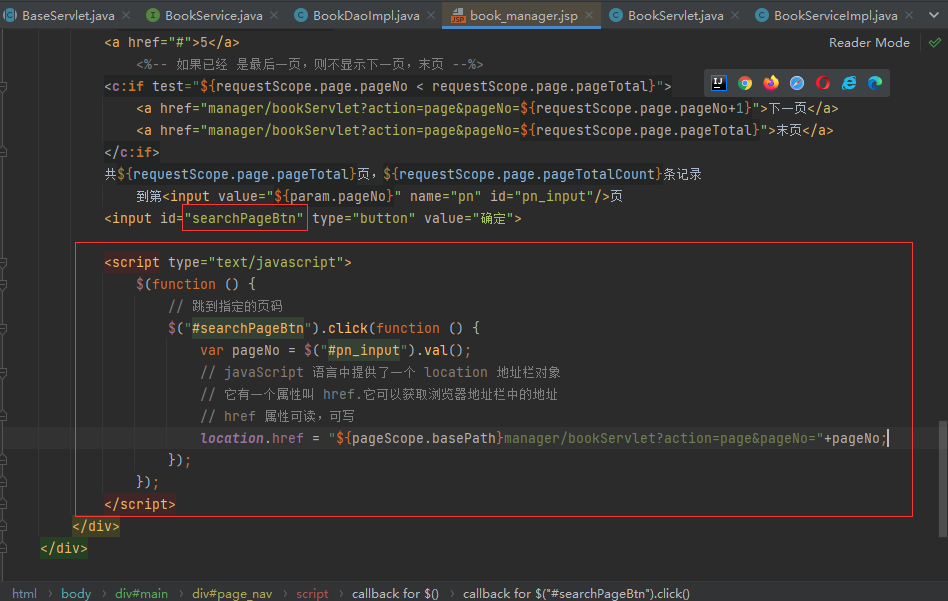Collapse the script block fold marker

4,262
